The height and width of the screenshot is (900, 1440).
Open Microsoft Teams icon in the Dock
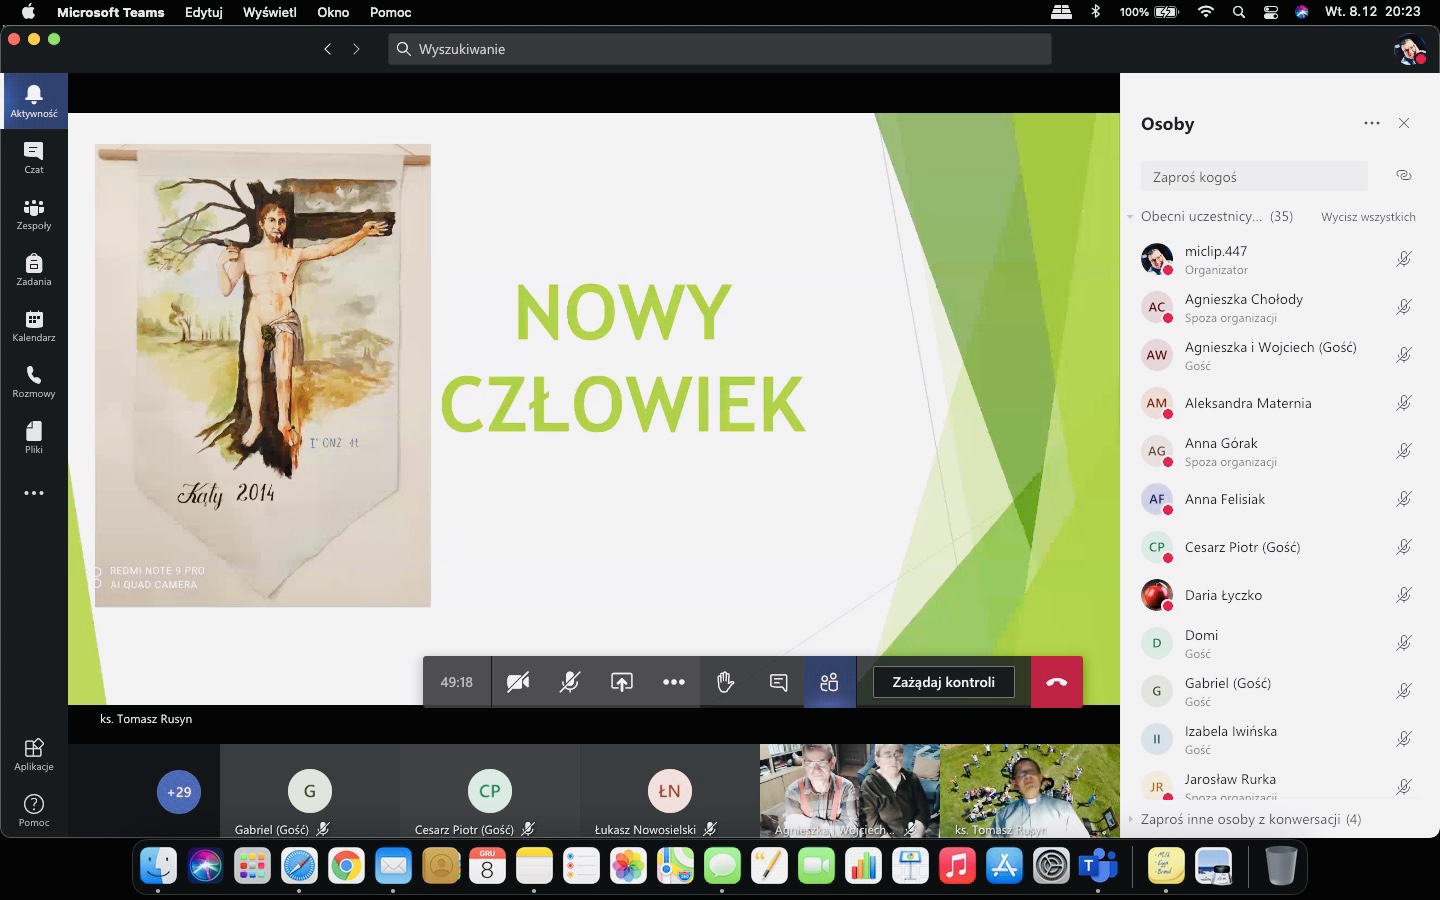pyautogui.click(x=1098, y=866)
